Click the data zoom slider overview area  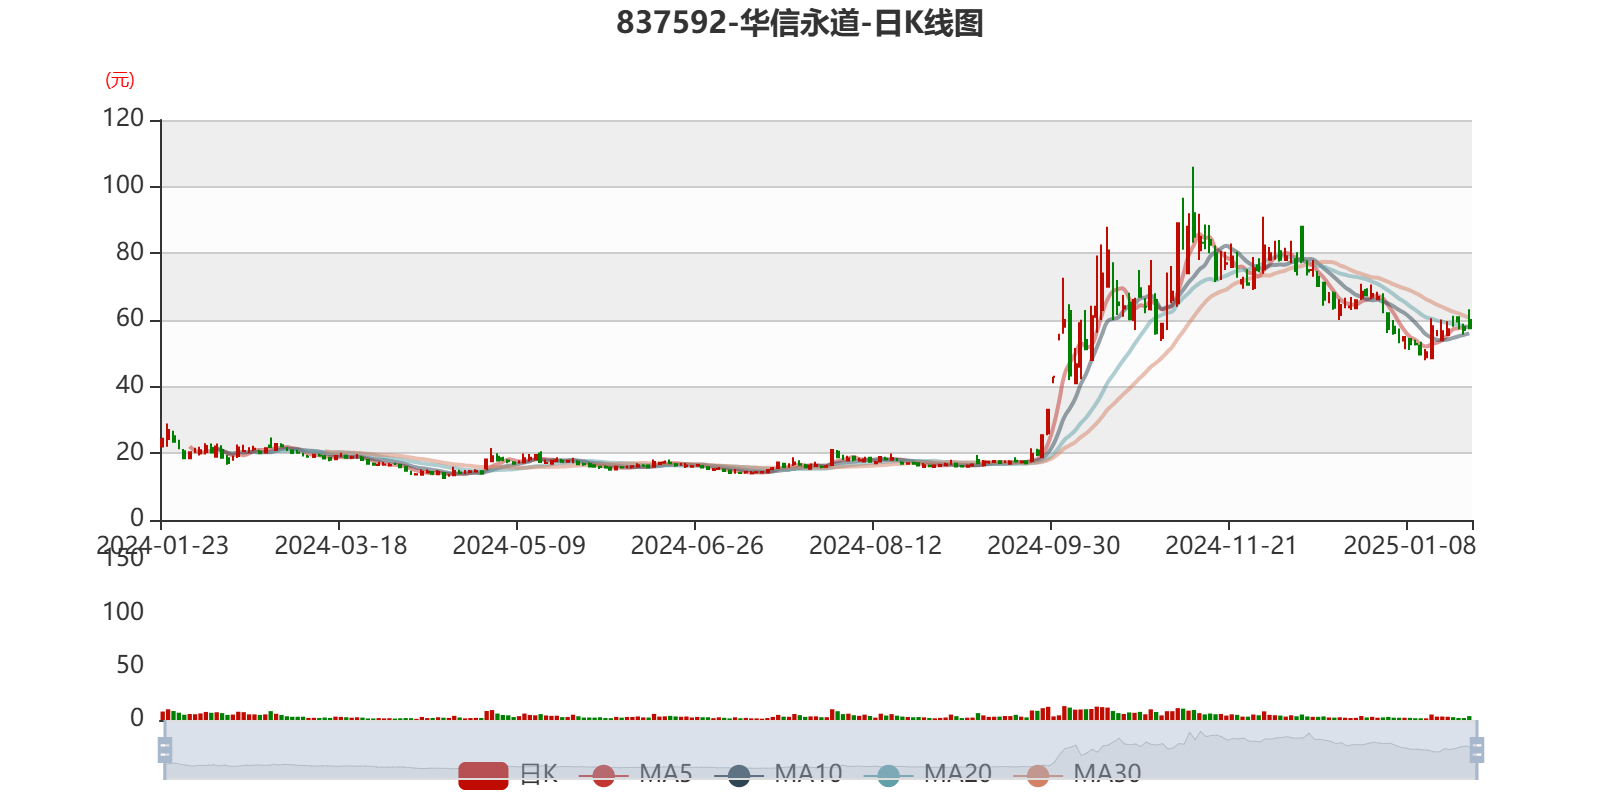click(820, 749)
